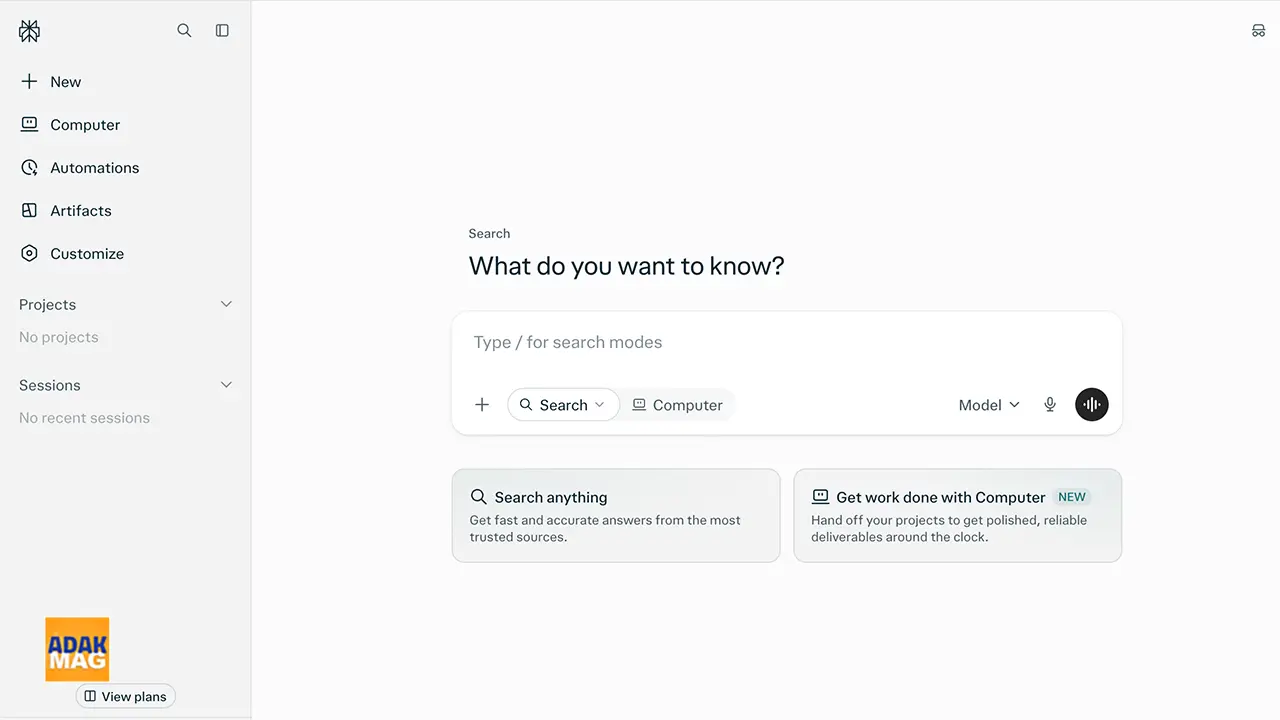The height and width of the screenshot is (720, 1280).
Task: Start voice dictation with the microphone icon
Action: pos(1050,405)
